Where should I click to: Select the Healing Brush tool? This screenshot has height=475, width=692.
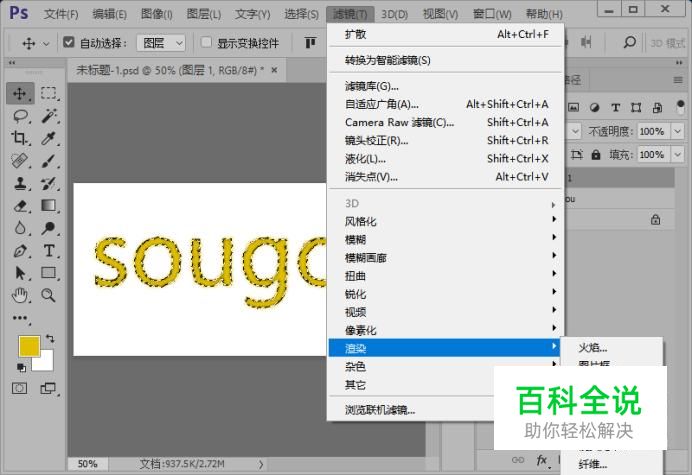[19, 161]
